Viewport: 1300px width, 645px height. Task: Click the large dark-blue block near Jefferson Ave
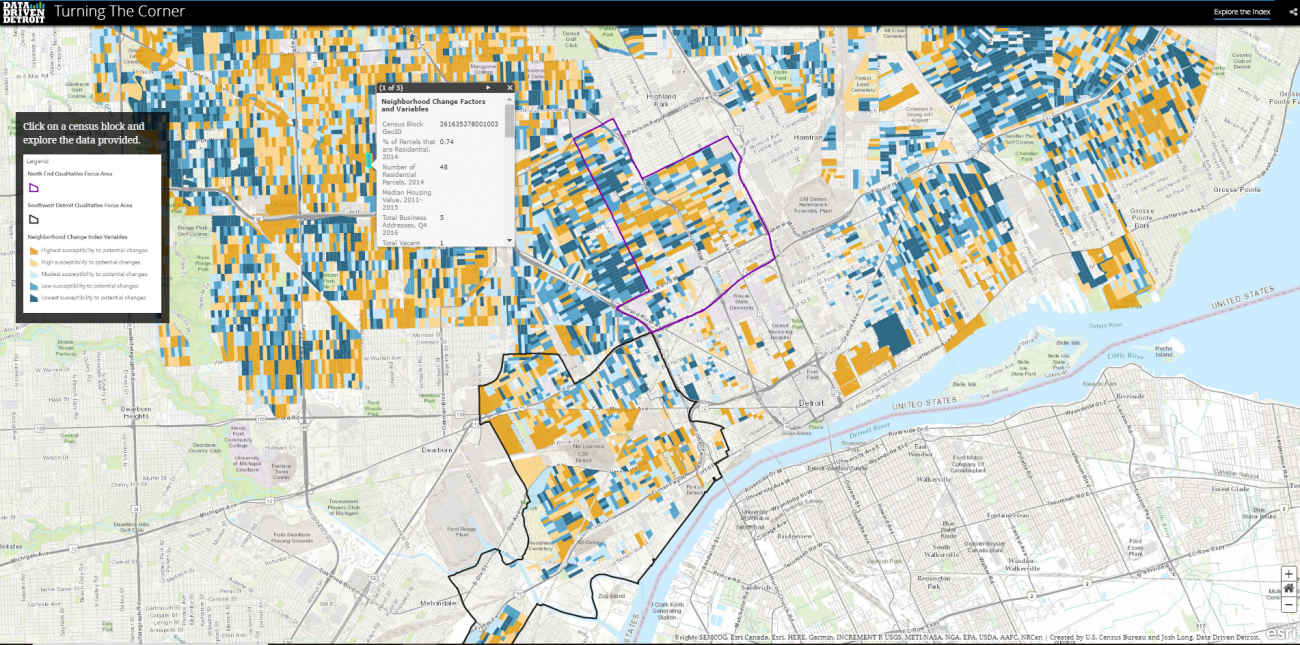tap(891, 334)
